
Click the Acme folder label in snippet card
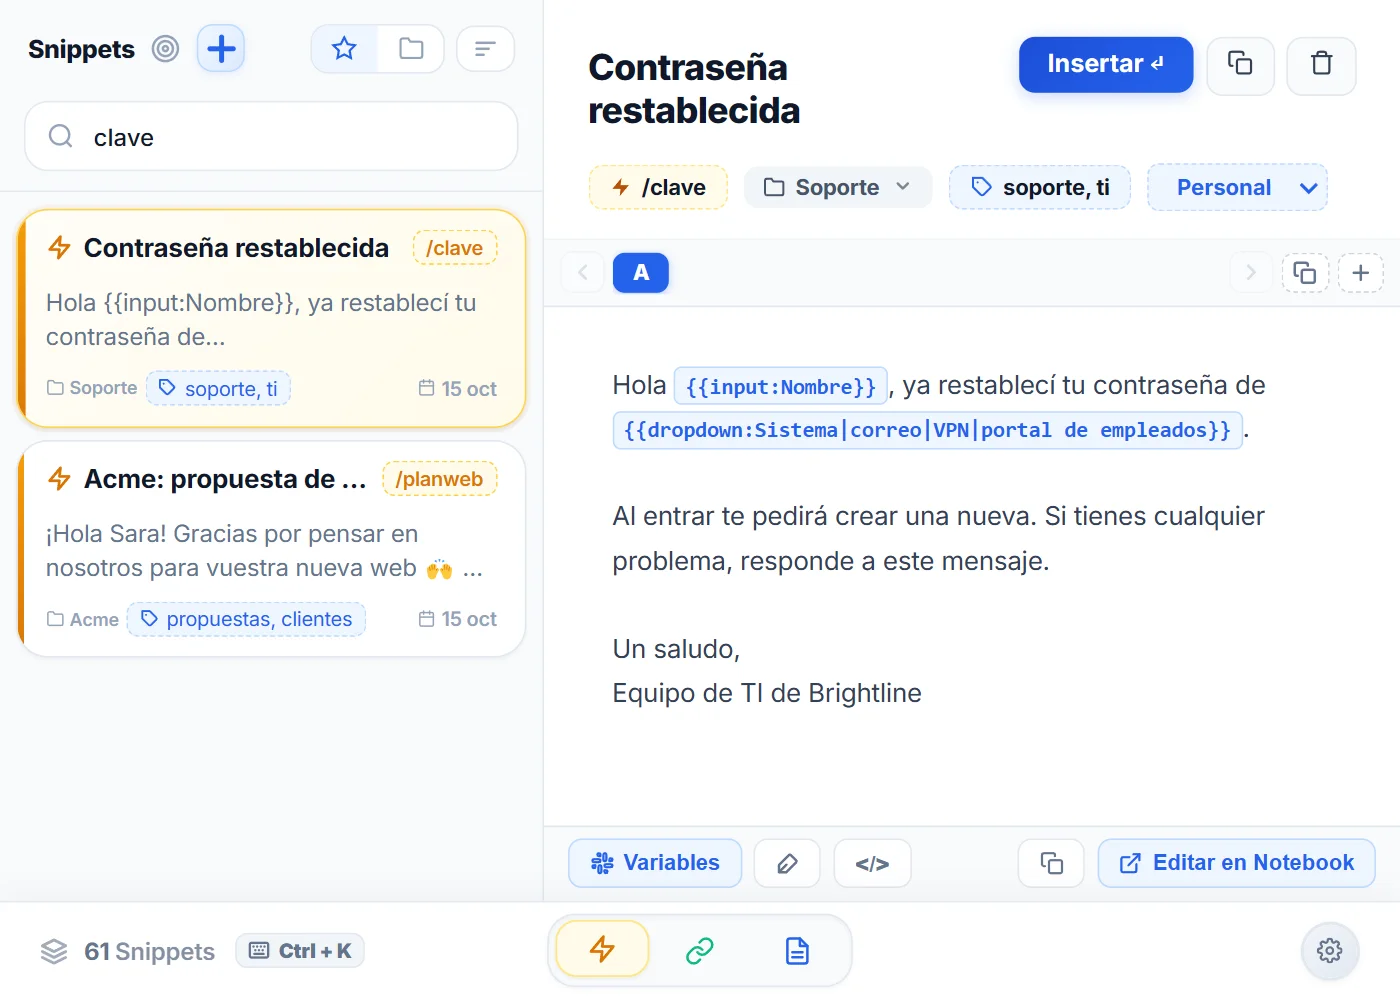83,619
